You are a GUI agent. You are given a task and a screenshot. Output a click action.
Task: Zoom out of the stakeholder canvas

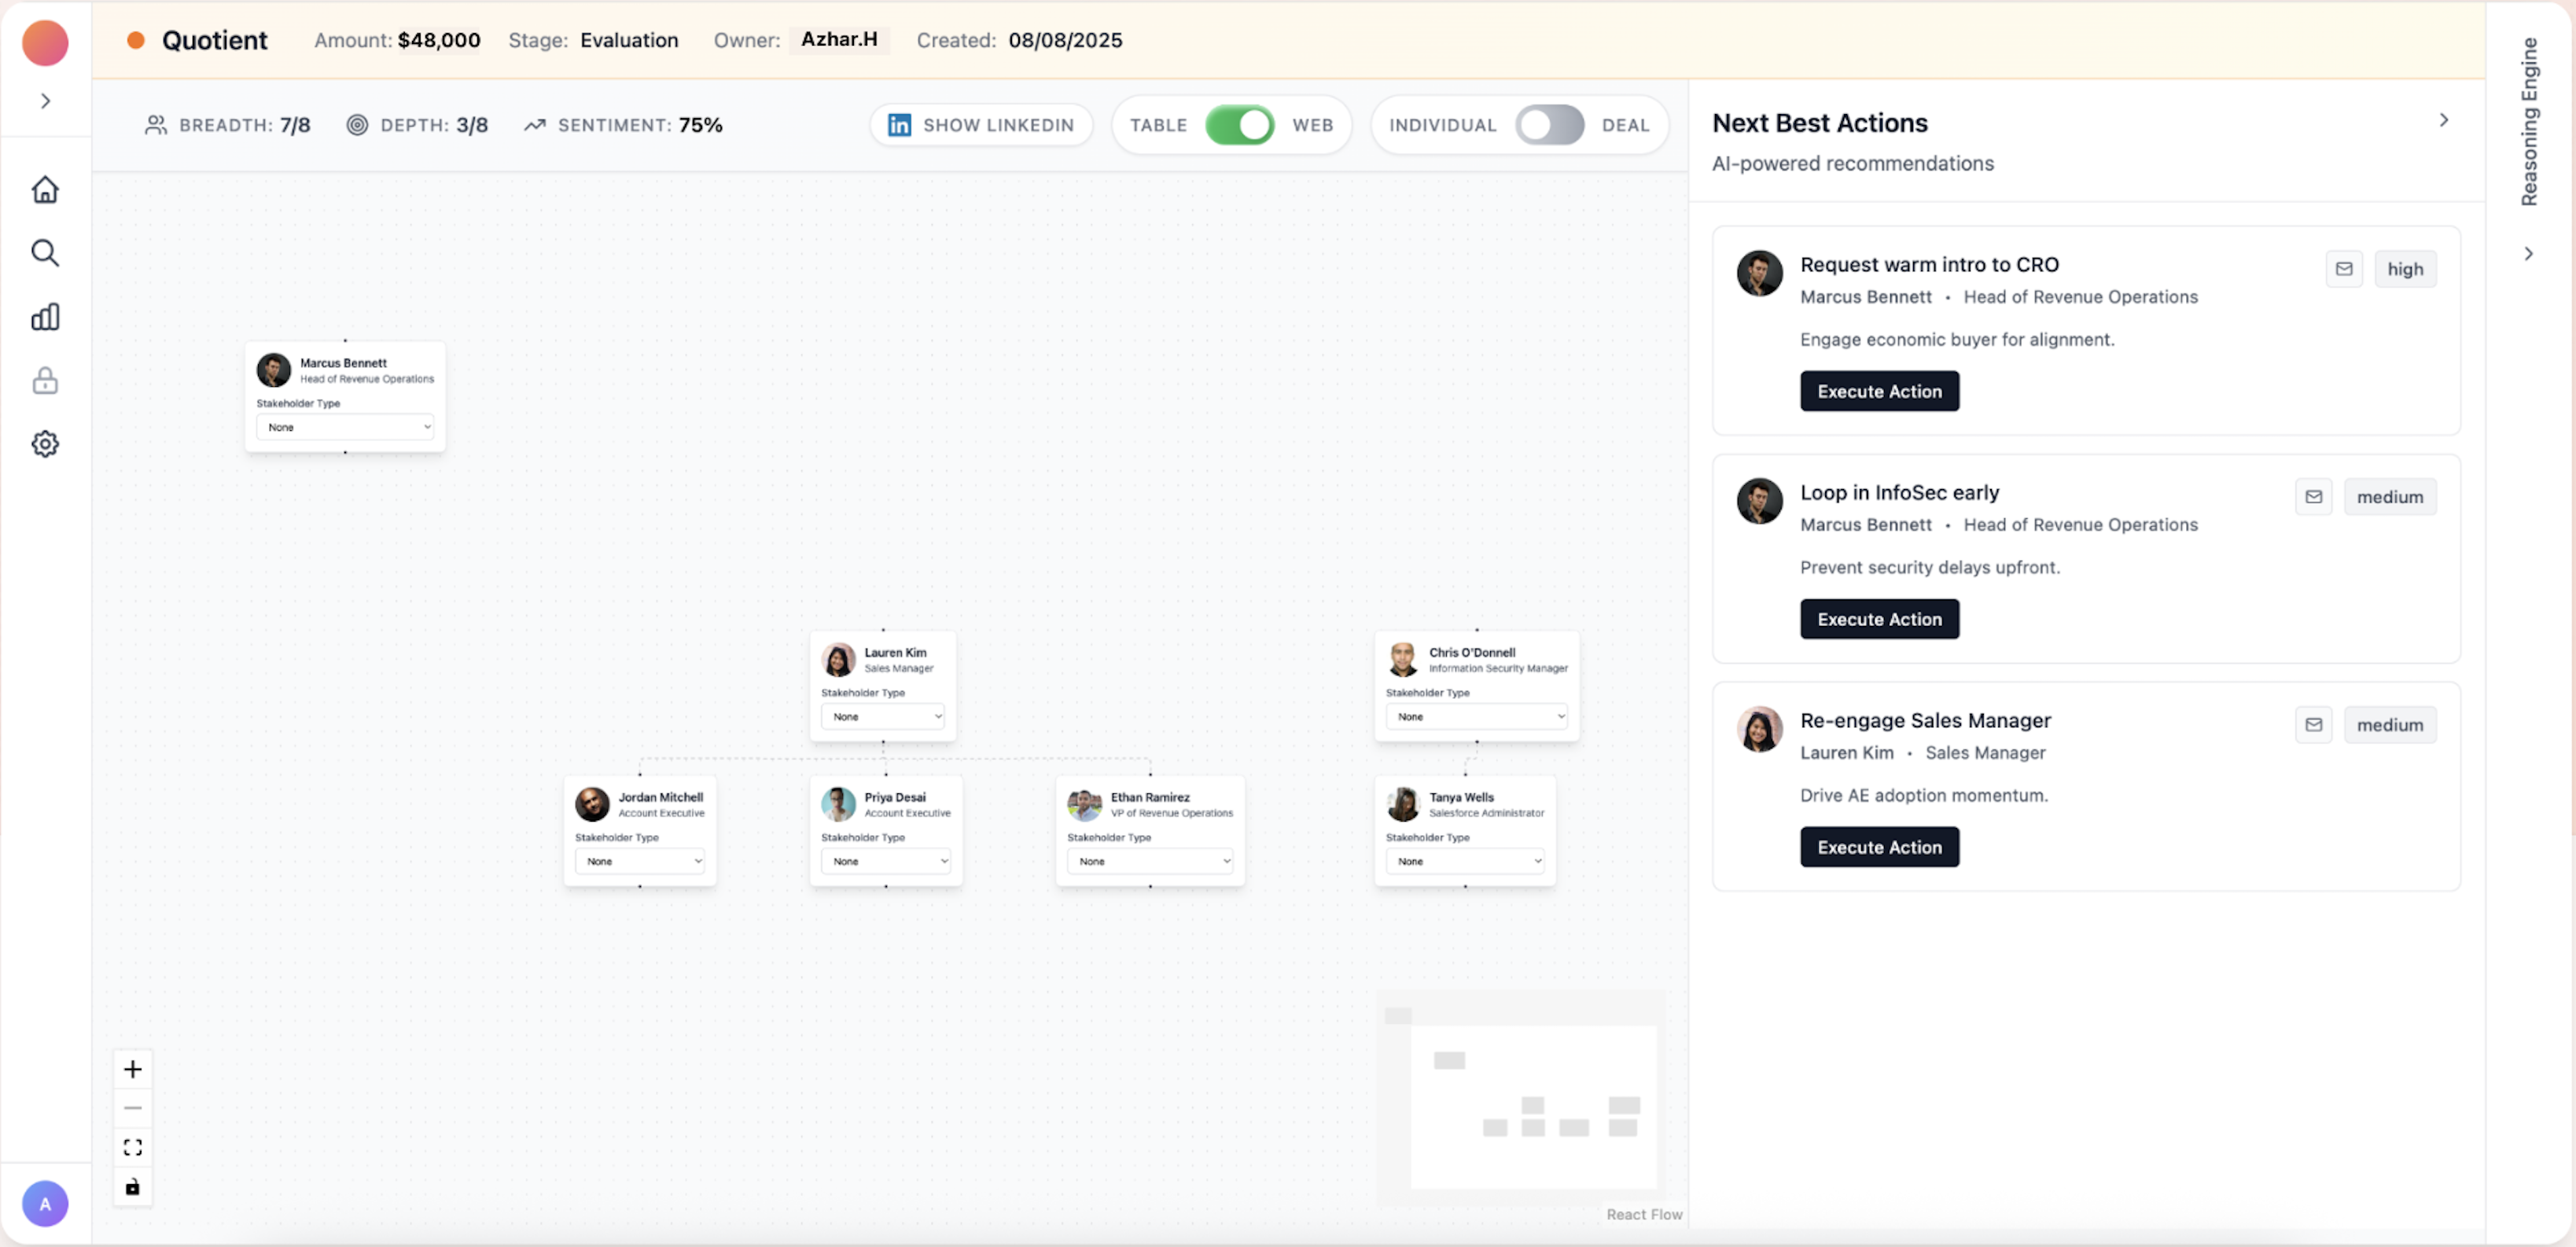[x=132, y=1108]
